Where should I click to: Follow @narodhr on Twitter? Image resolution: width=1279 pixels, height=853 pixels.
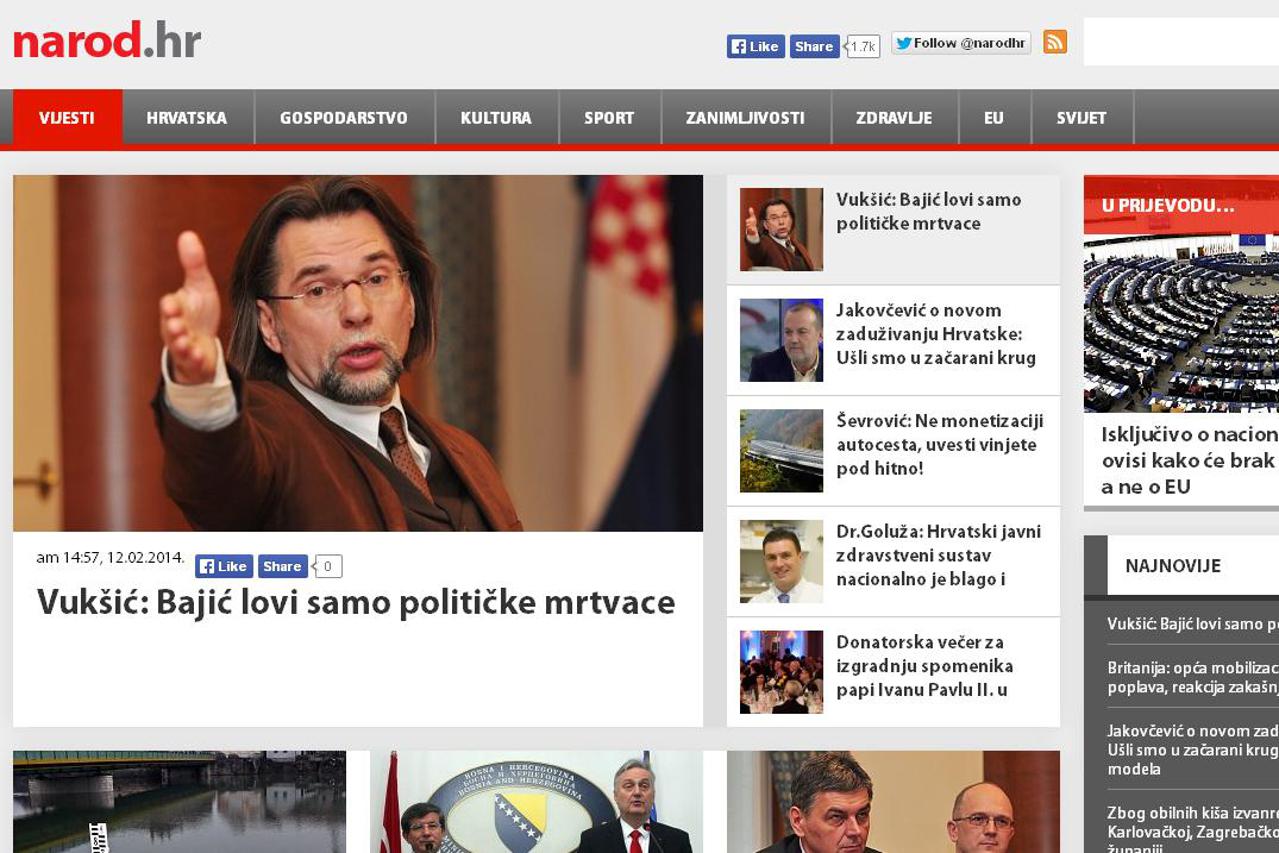pos(961,43)
